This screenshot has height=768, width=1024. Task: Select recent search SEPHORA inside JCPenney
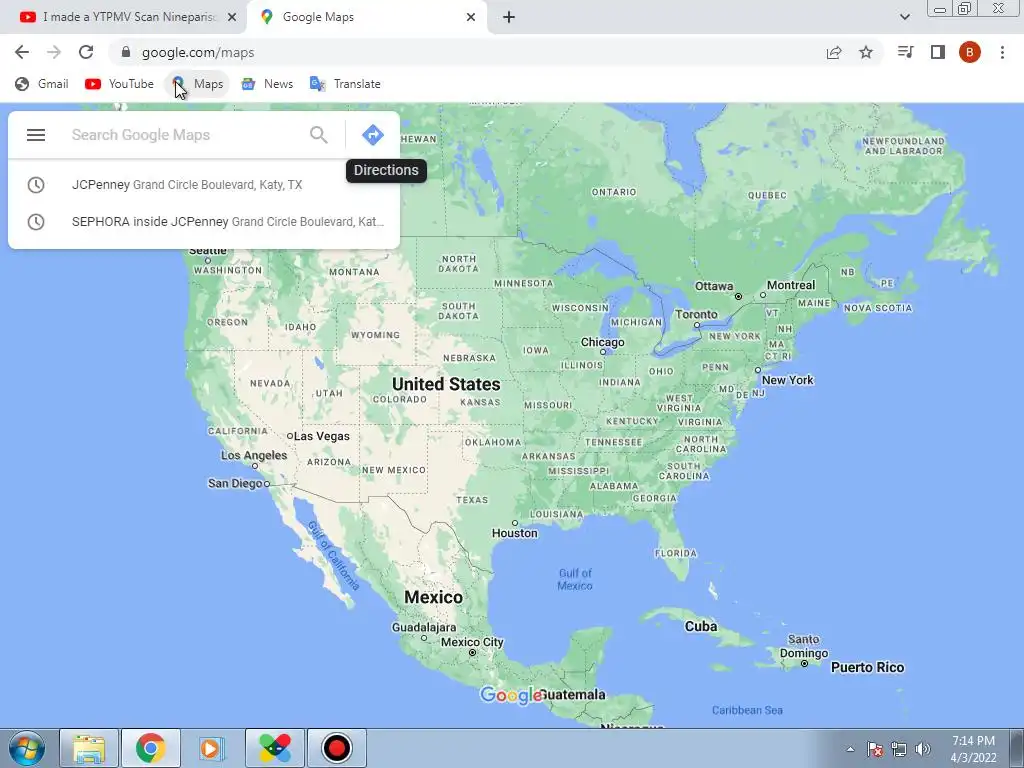204,221
